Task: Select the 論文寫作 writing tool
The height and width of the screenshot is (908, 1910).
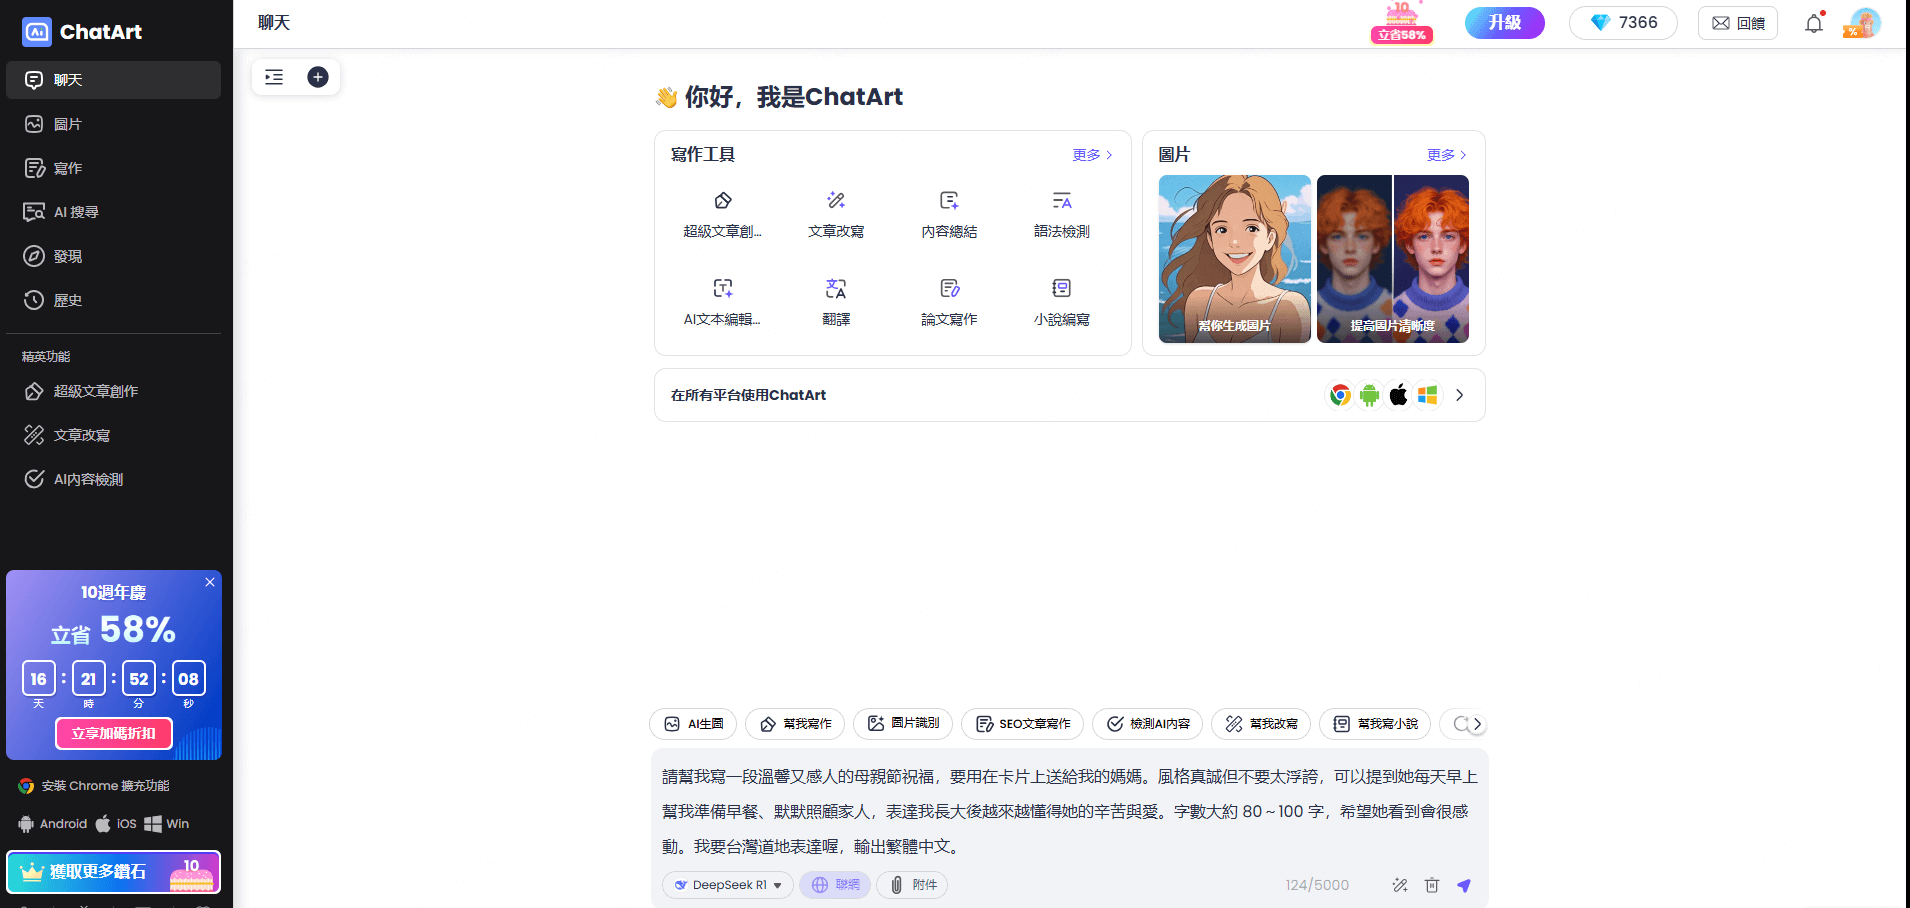Action: click(949, 302)
